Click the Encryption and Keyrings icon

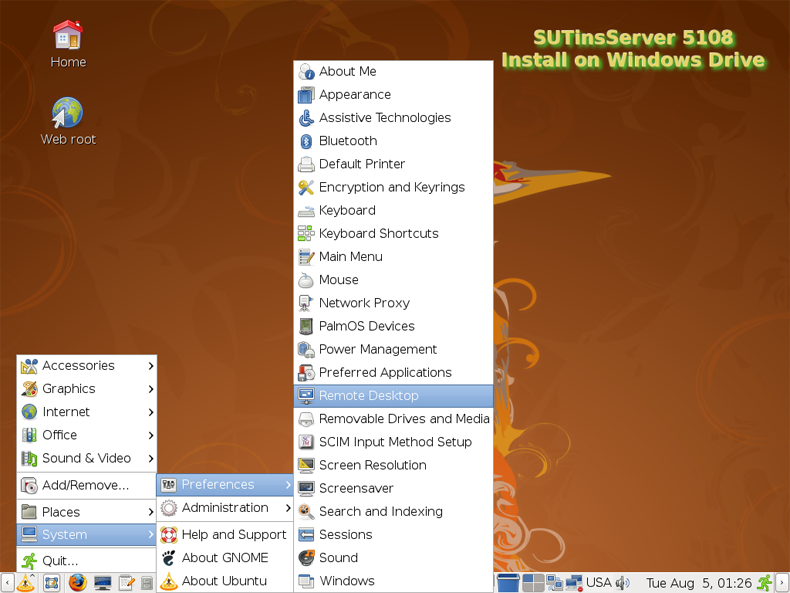pos(306,187)
